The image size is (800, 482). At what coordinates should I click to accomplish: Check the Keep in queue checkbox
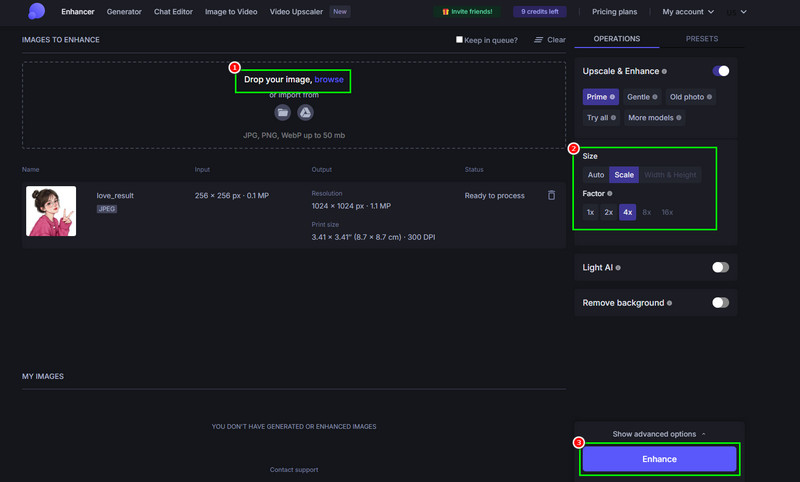459,40
